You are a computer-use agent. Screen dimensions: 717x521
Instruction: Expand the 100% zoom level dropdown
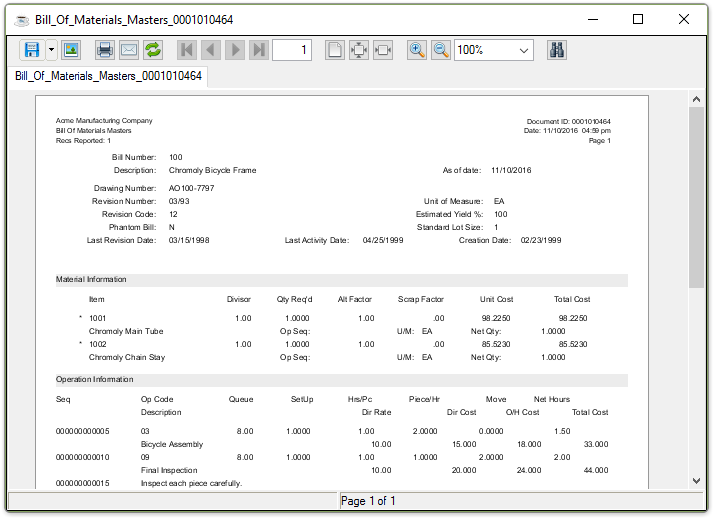click(524, 50)
